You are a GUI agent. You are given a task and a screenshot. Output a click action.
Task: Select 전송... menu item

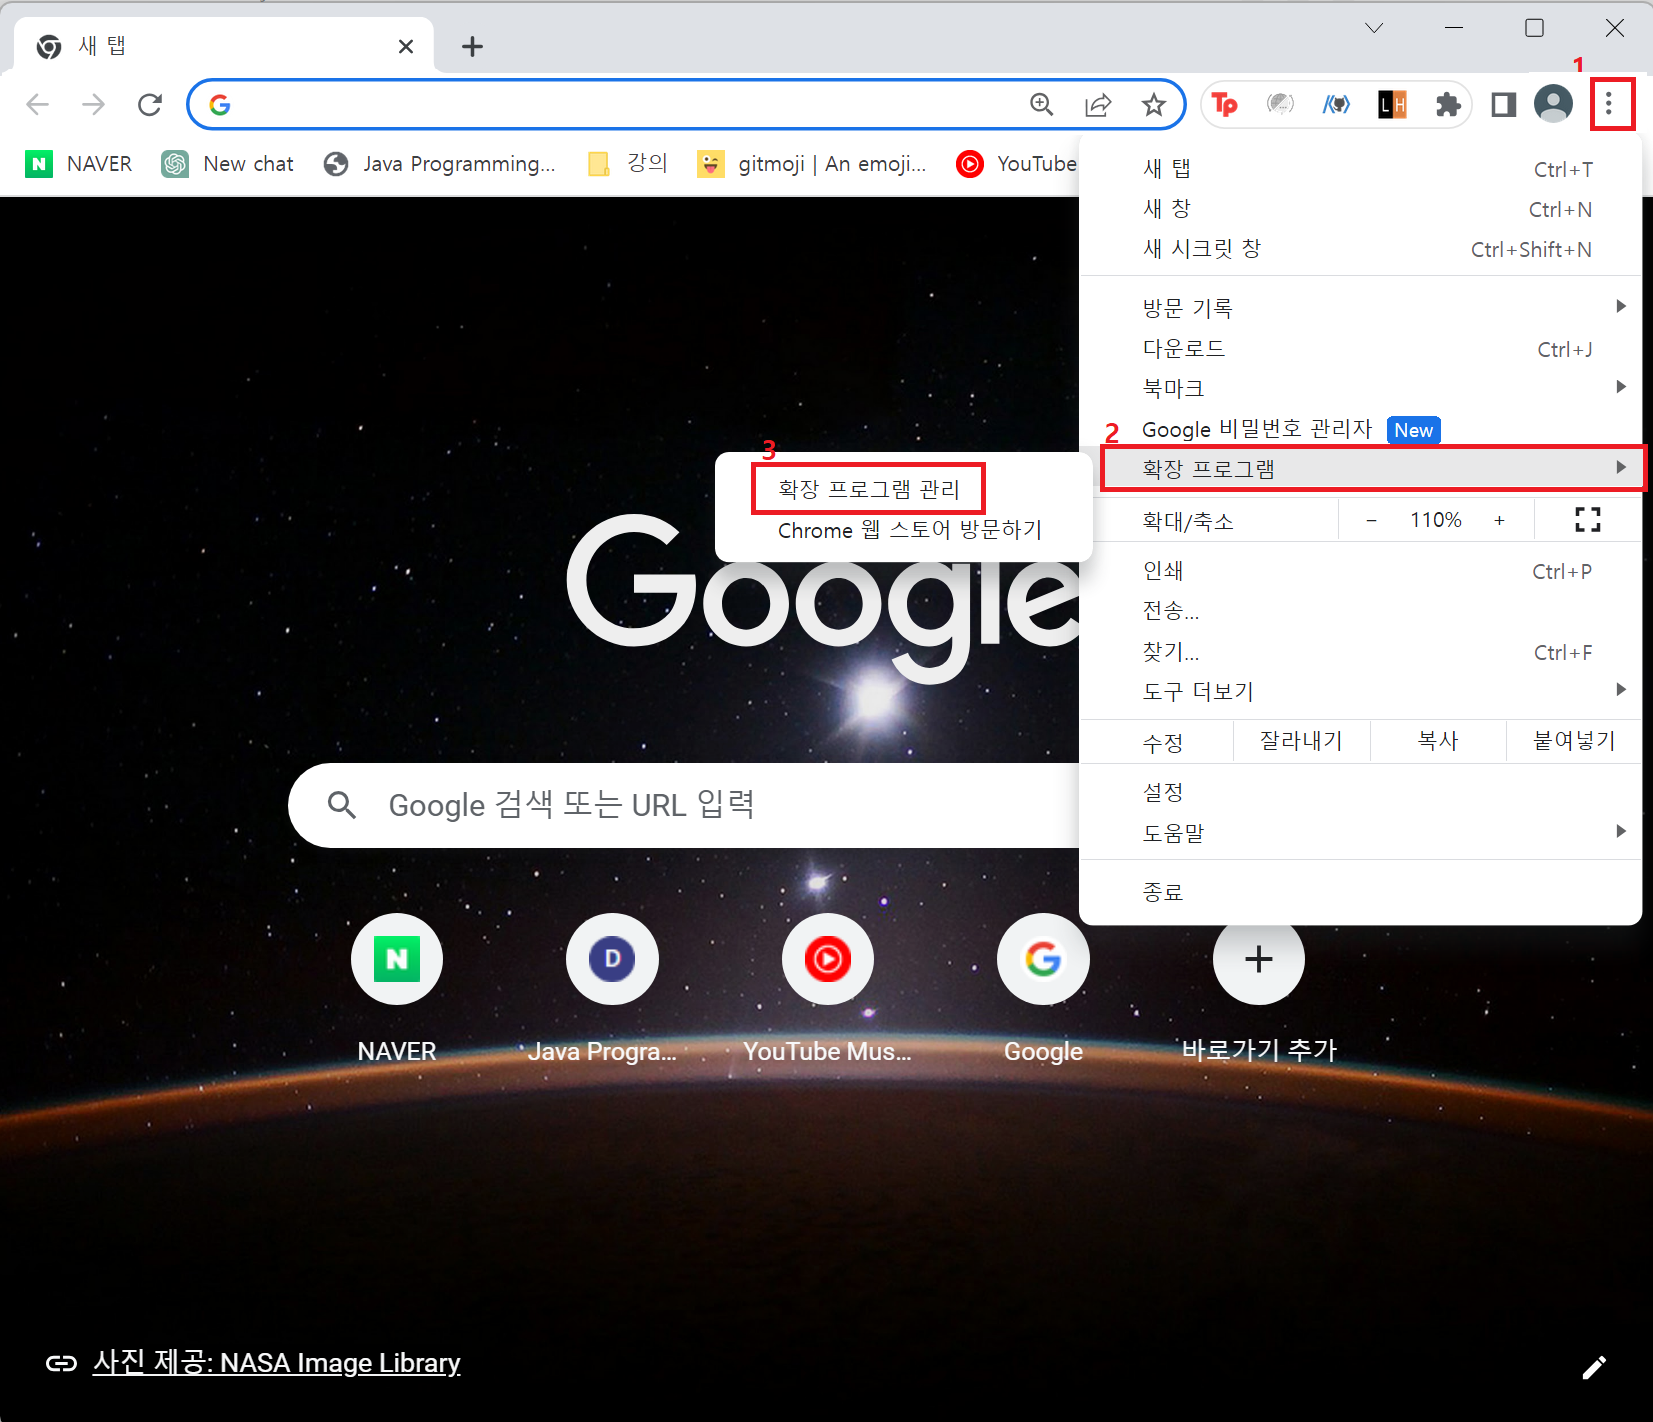coord(1360,611)
